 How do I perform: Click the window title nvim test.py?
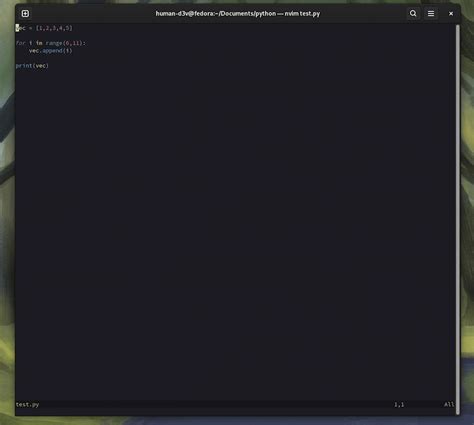pos(238,14)
